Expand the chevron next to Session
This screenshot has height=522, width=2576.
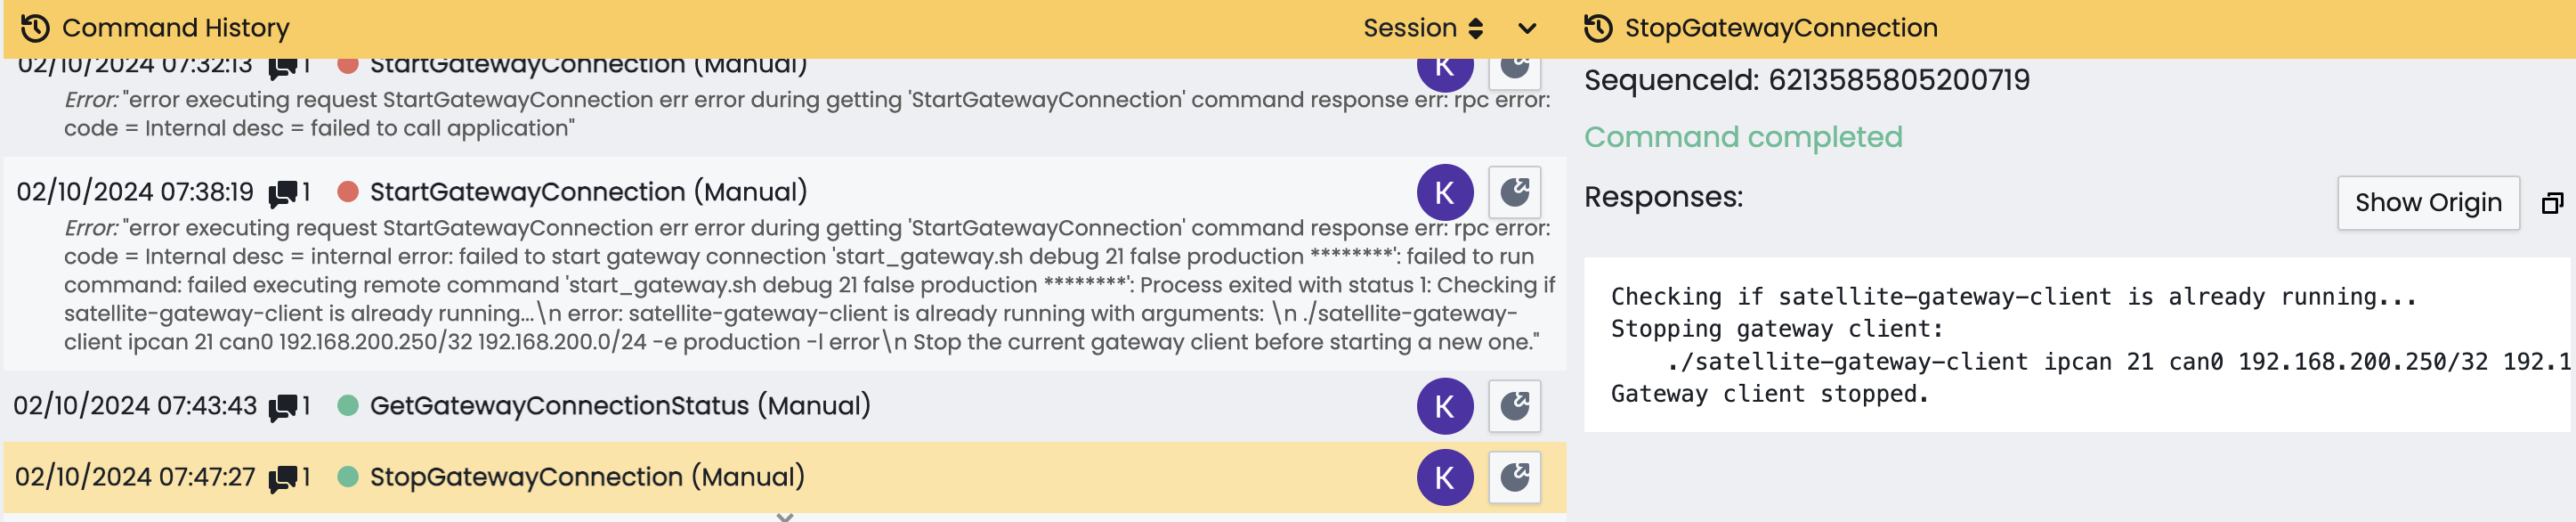(x=1526, y=28)
